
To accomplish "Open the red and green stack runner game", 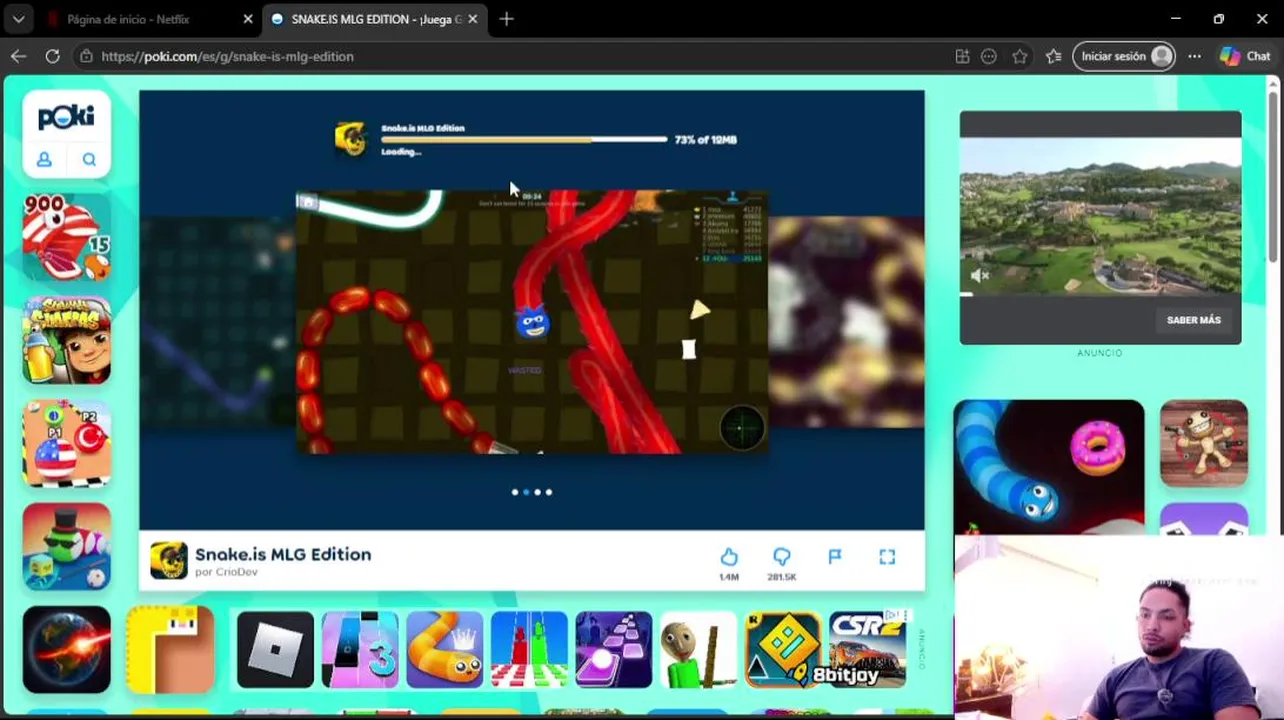I will click(x=529, y=650).
